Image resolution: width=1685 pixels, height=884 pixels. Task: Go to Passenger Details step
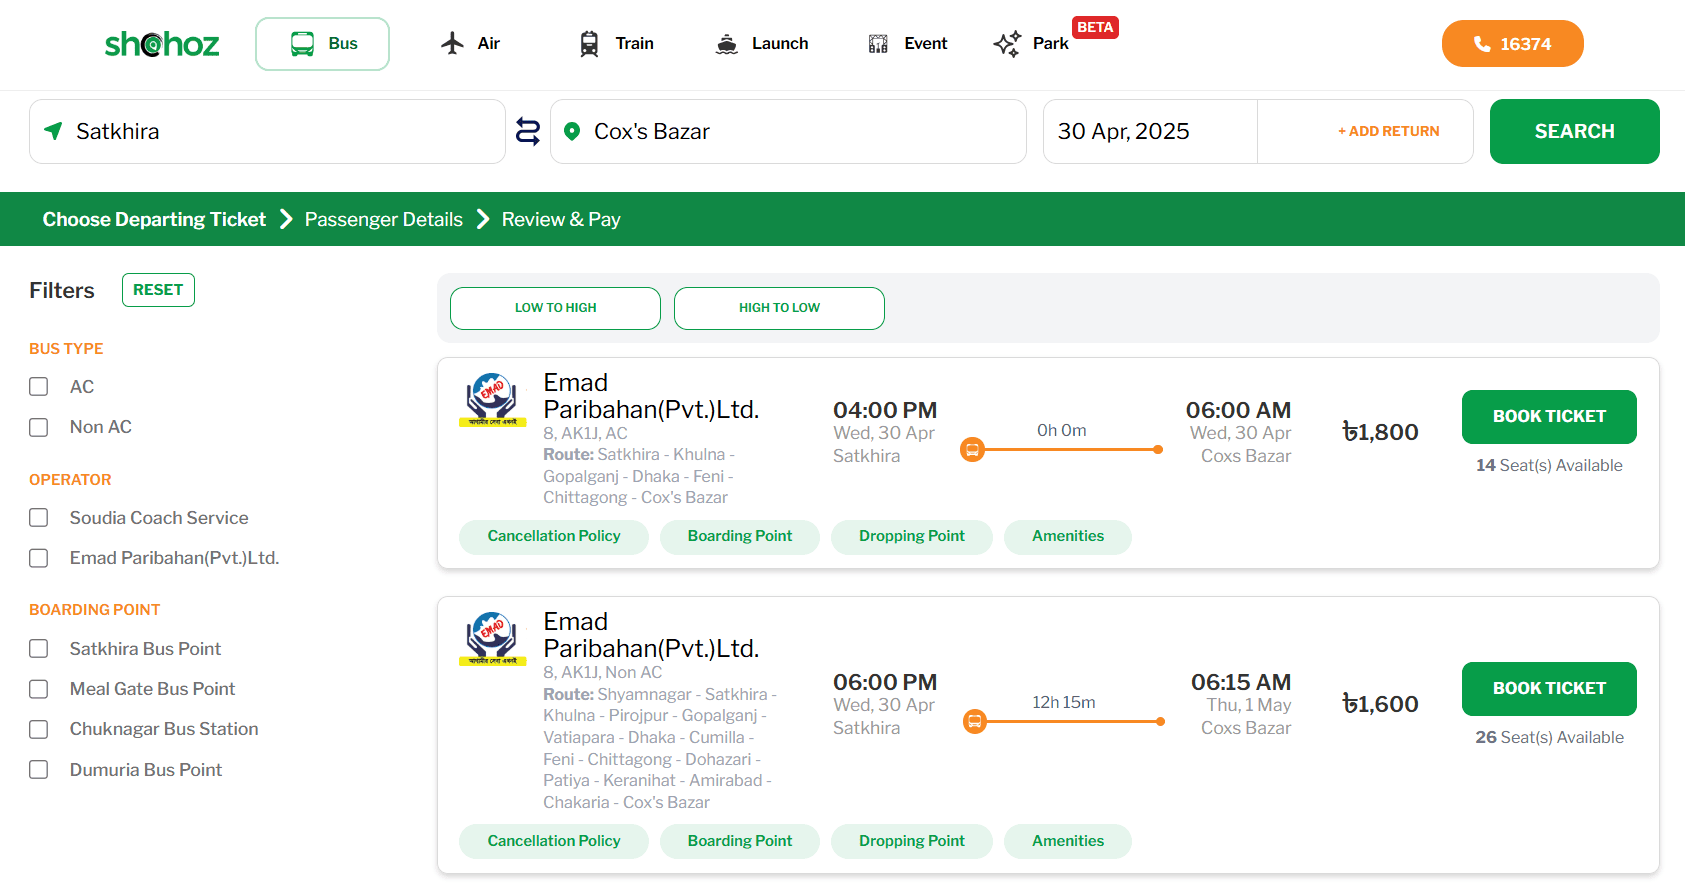[384, 219]
